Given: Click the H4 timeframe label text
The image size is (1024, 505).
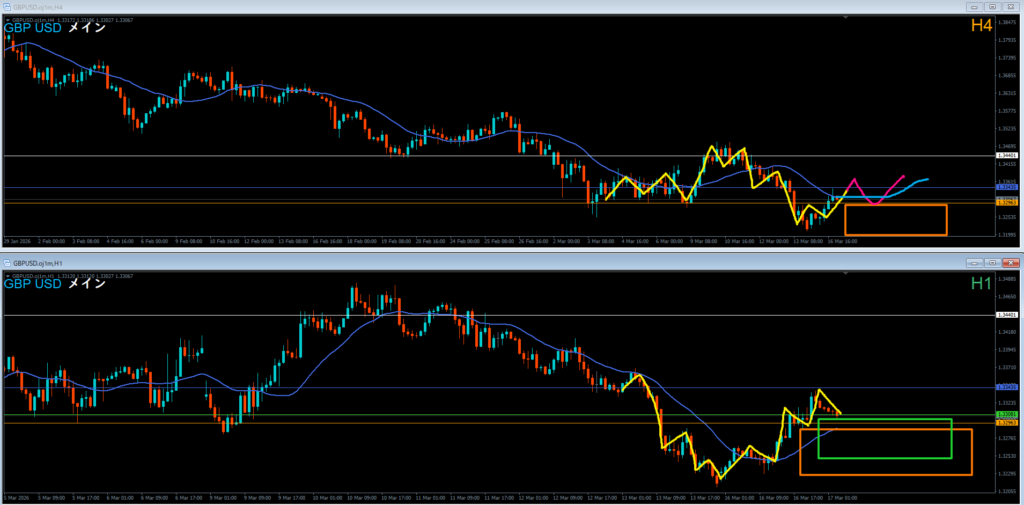Looking at the screenshot, I should (x=981, y=25).
